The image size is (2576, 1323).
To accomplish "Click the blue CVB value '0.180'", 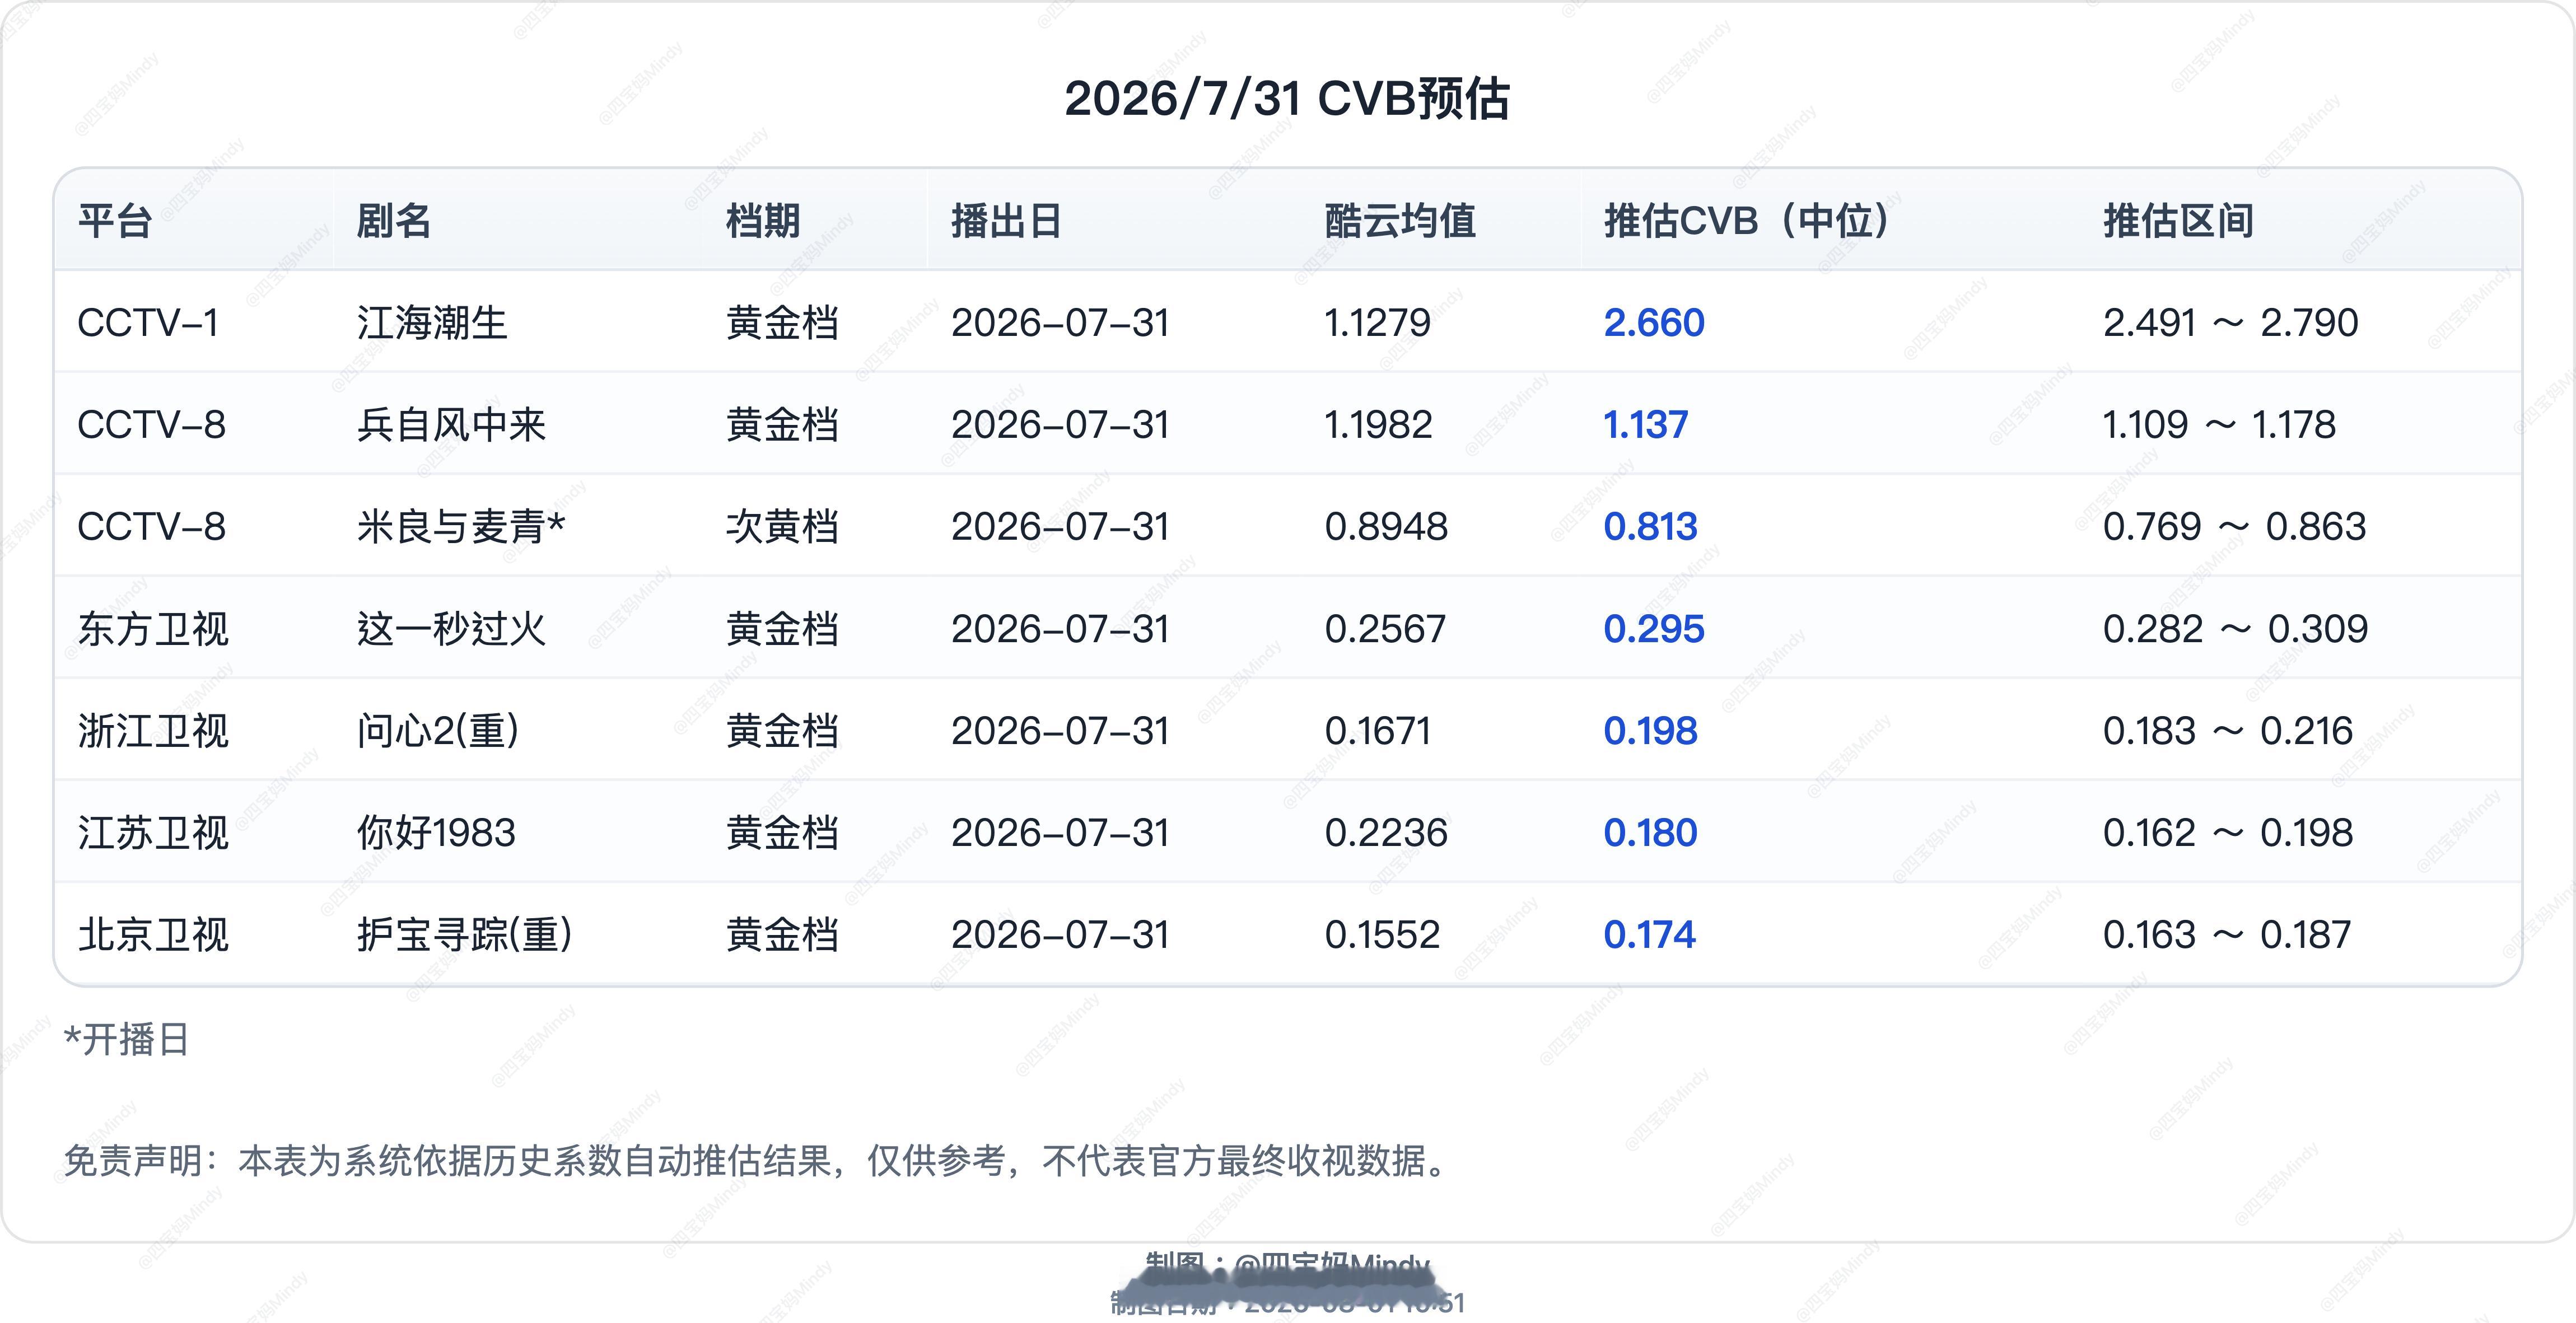I will [1650, 833].
